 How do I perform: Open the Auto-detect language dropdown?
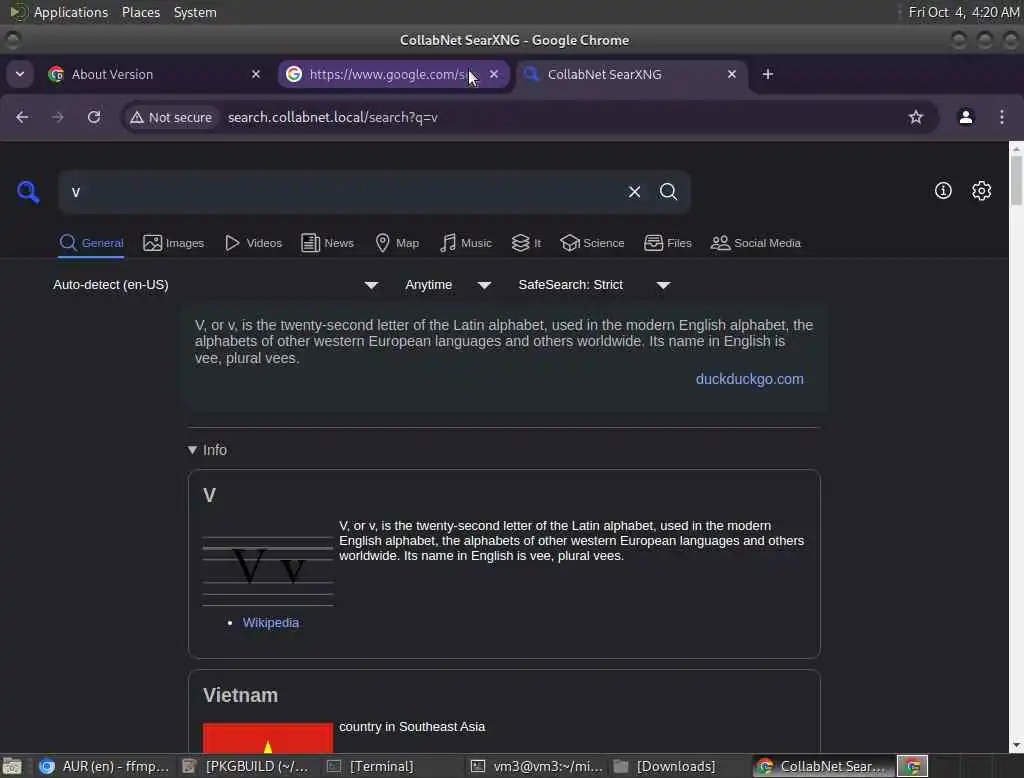[216, 285]
